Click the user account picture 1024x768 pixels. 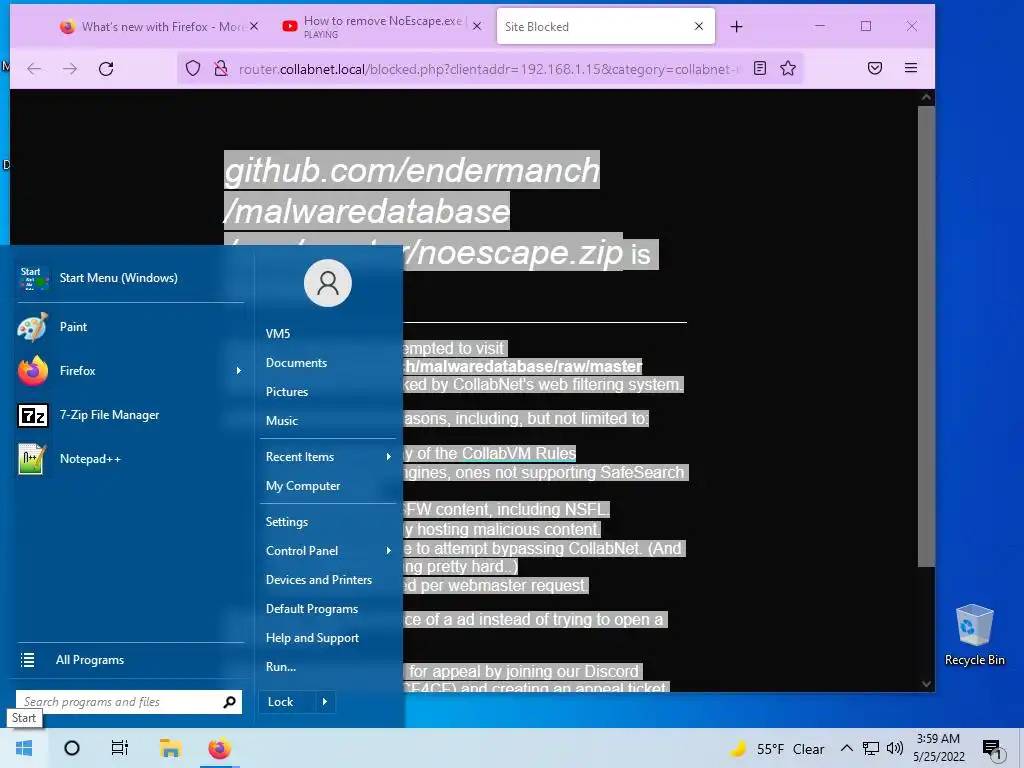coord(328,283)
